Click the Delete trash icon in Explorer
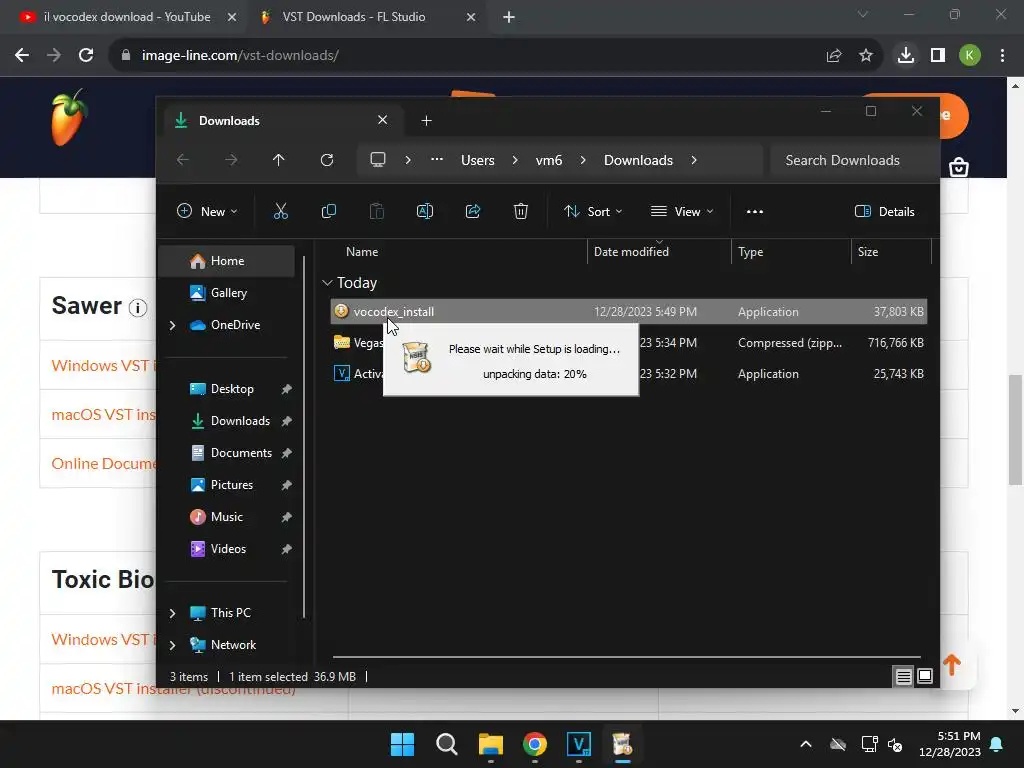 520,211
